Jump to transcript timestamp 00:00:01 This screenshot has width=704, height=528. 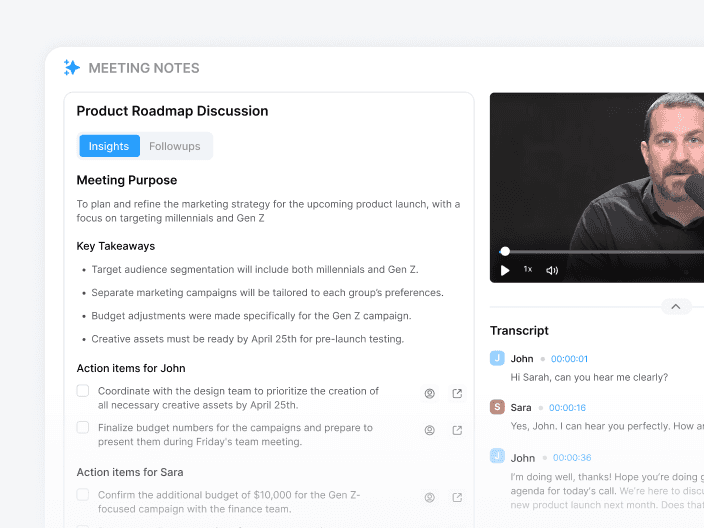569,359
